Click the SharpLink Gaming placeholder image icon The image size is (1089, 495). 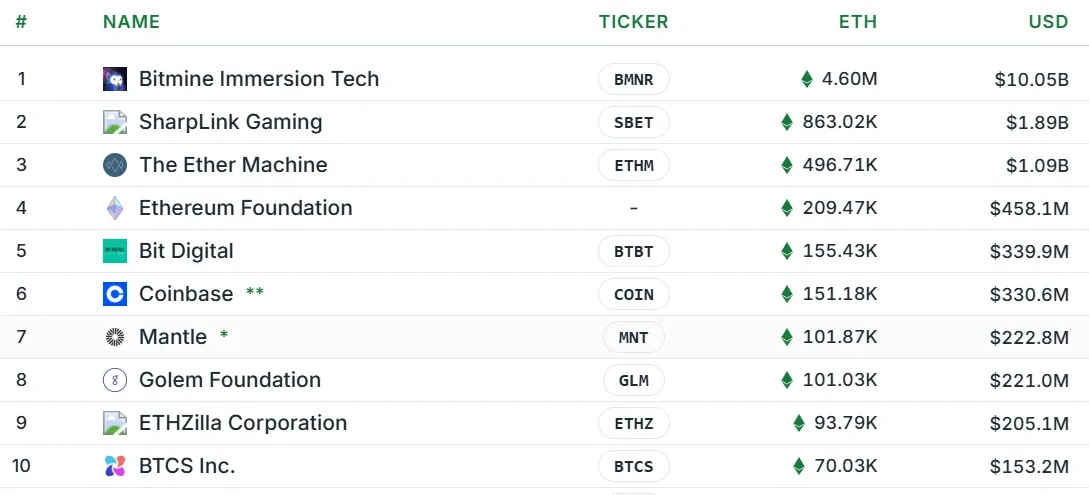[x=115, y=122]
